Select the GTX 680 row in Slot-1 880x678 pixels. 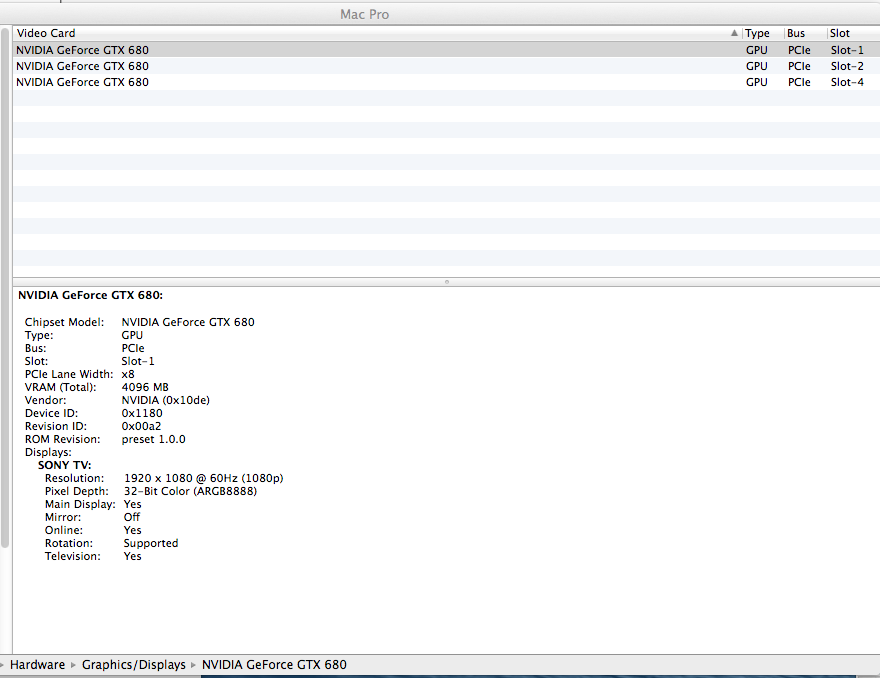pos(447,50)
